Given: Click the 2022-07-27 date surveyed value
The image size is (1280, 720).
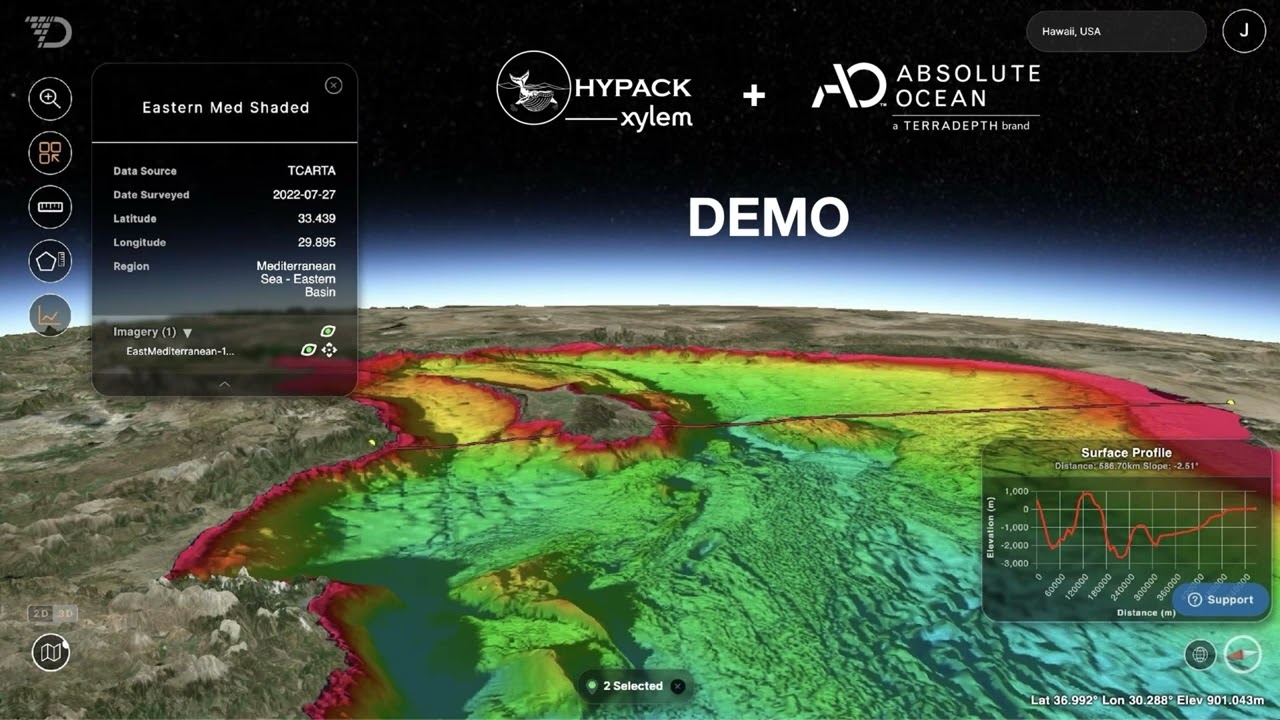Looking at the screenshot, I should (304, 195).
